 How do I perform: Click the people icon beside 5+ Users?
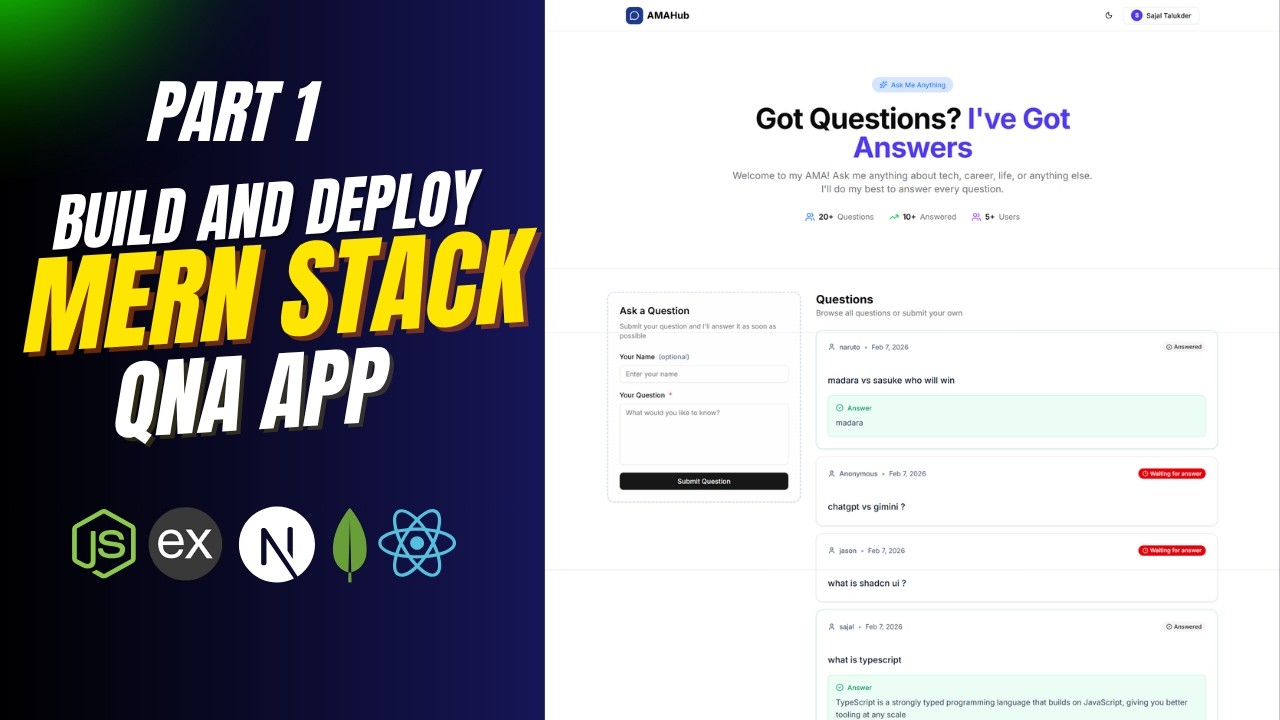[x=976, y=217]
